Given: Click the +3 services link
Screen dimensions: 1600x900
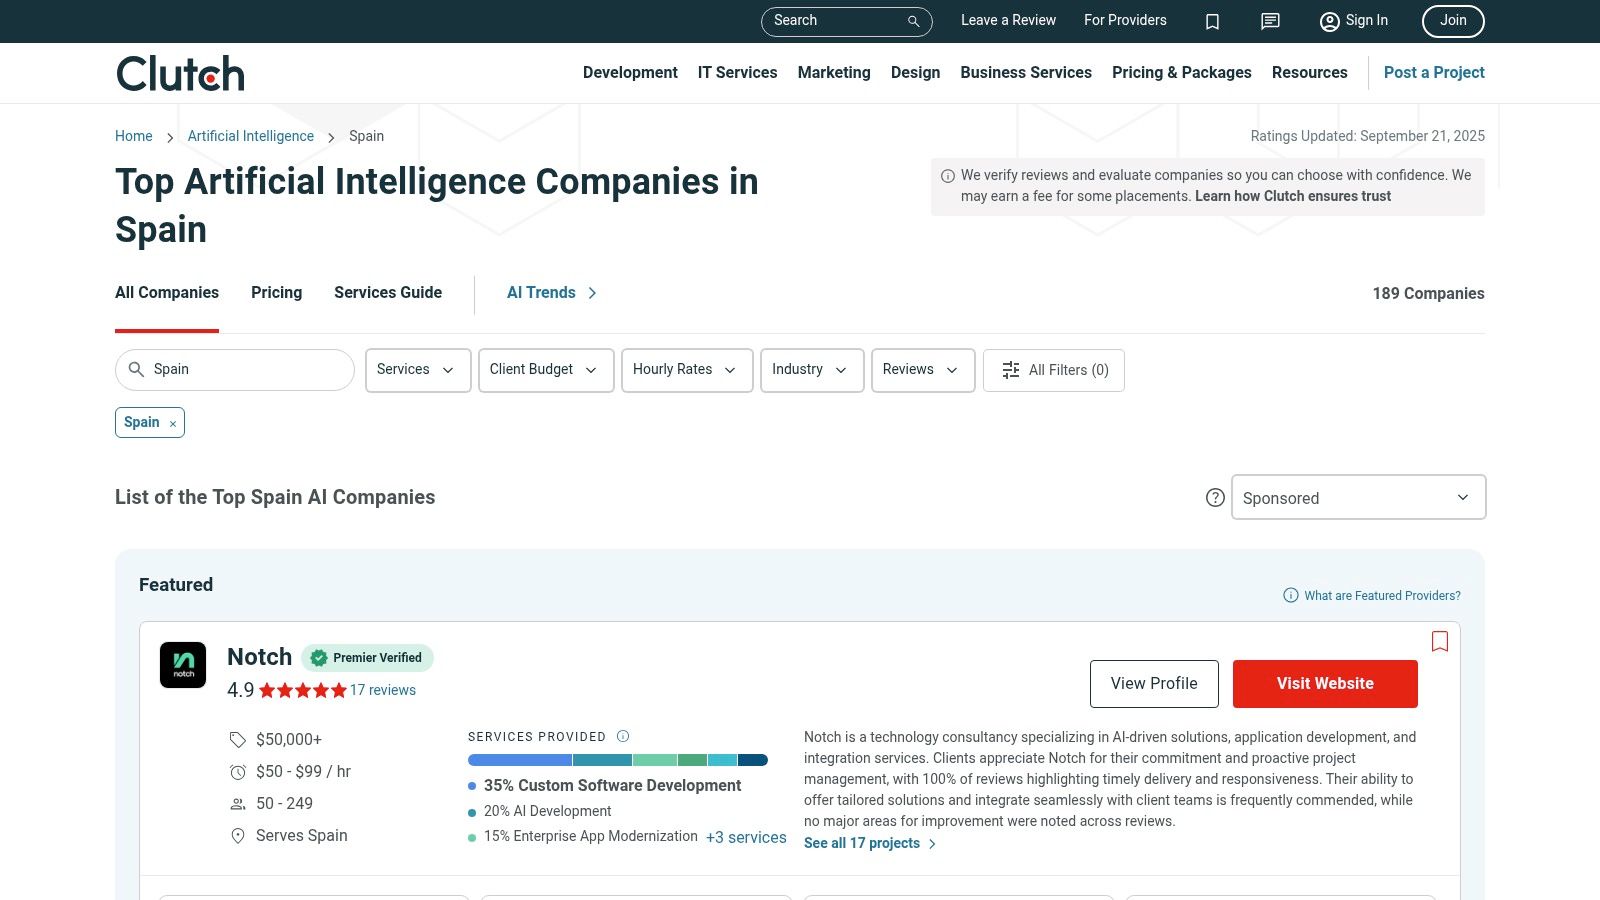Looking at the screenshot, I should [746, 837].
